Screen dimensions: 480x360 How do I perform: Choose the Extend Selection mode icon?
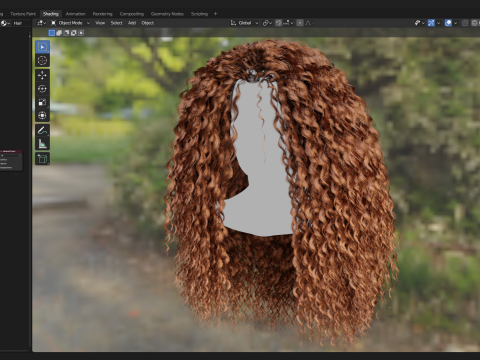(x=59, y=33)
